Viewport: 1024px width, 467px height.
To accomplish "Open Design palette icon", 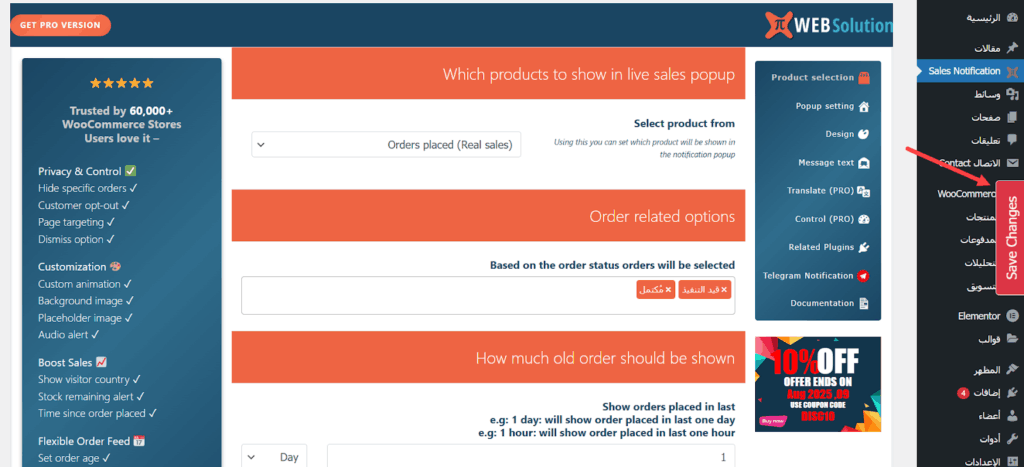I will pos(864,134).
